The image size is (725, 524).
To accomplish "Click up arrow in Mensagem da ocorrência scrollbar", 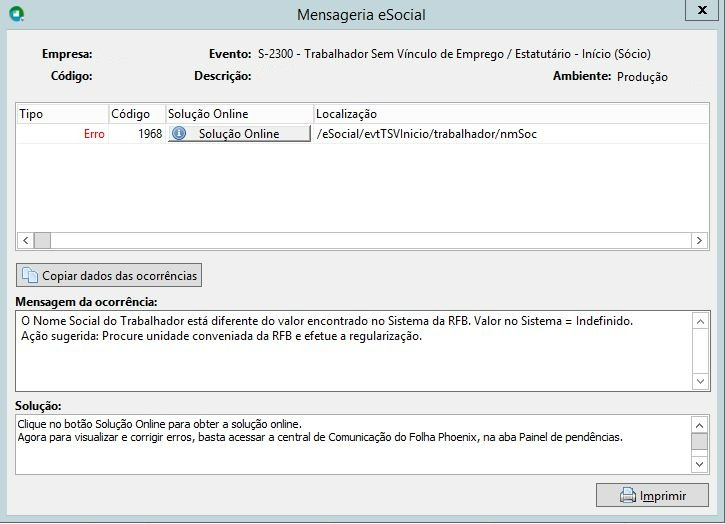I will click(700, 321).
